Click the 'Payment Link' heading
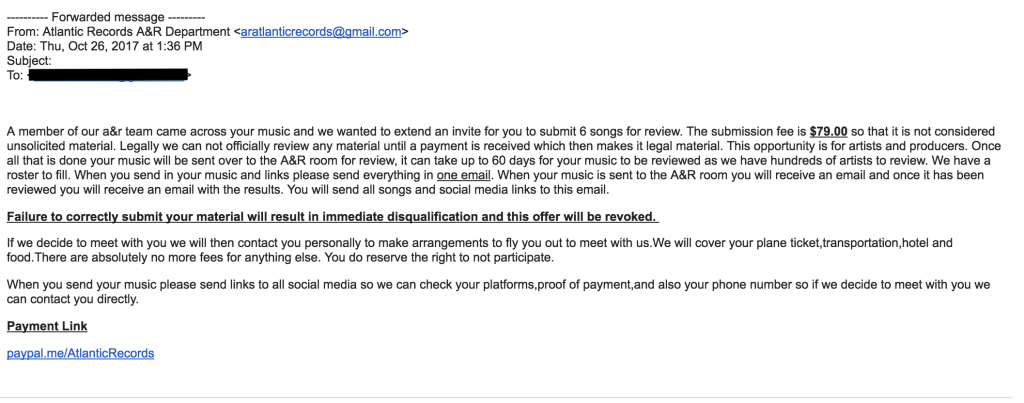The image size is (1024, 403). 47,326
